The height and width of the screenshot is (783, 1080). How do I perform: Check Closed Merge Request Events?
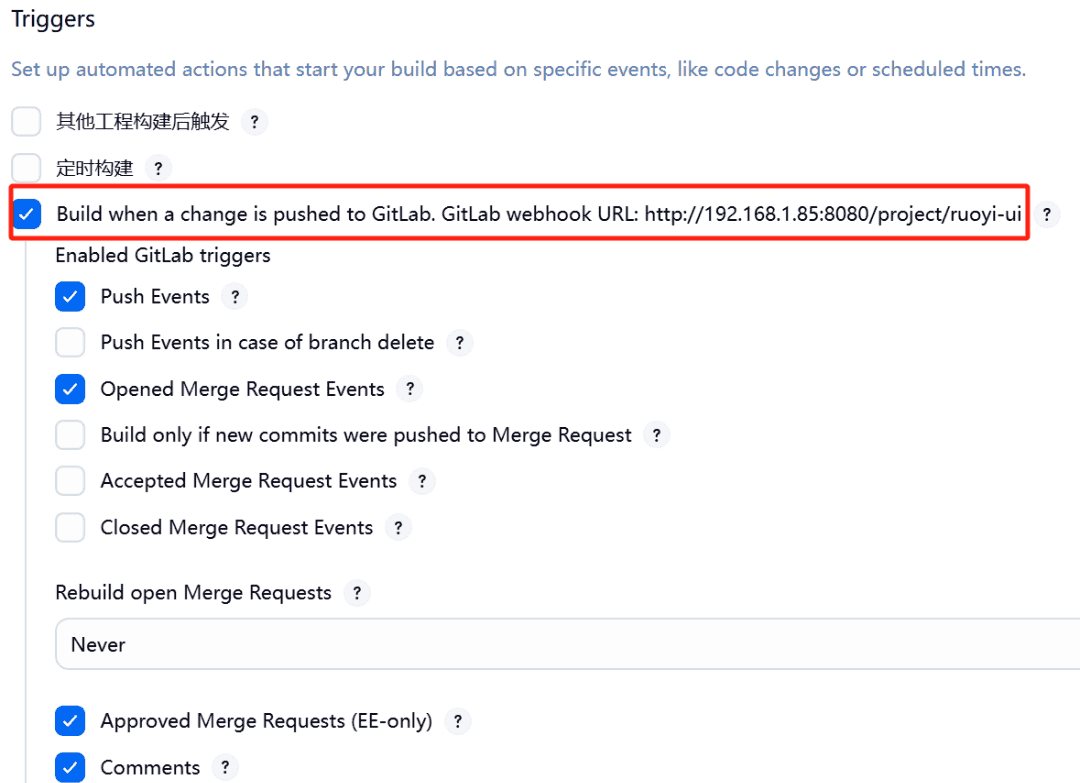click(x=70, y=527)
